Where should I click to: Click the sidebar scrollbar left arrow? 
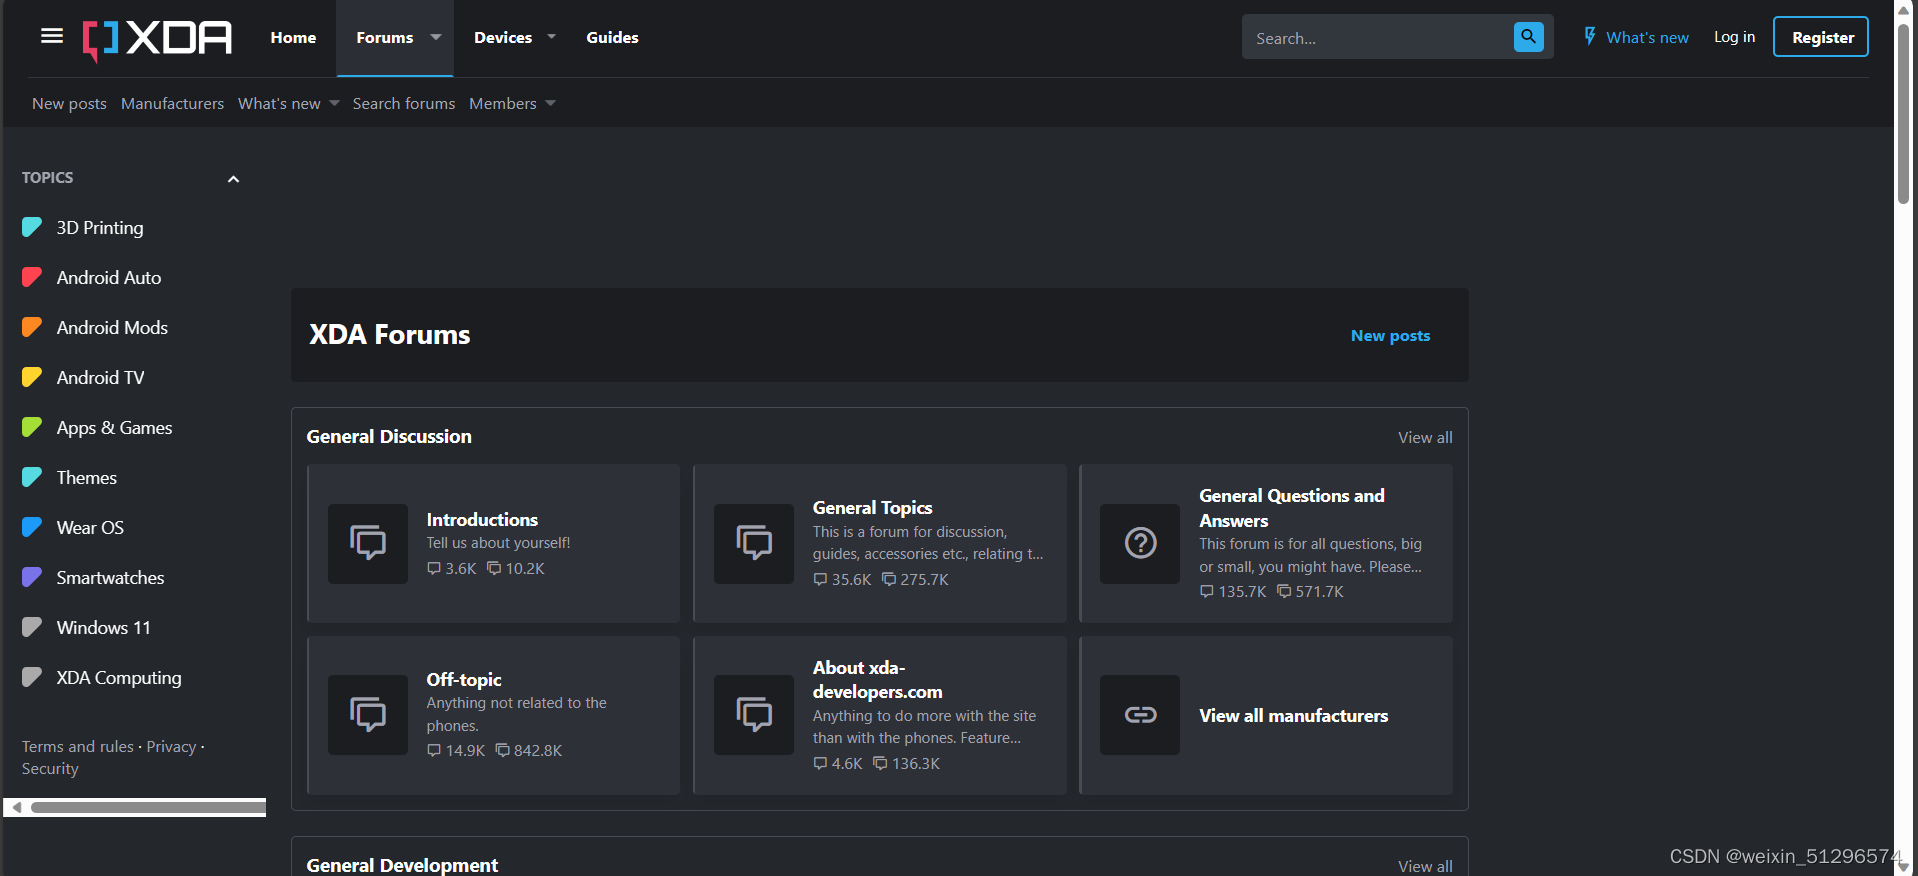(16, 807)
